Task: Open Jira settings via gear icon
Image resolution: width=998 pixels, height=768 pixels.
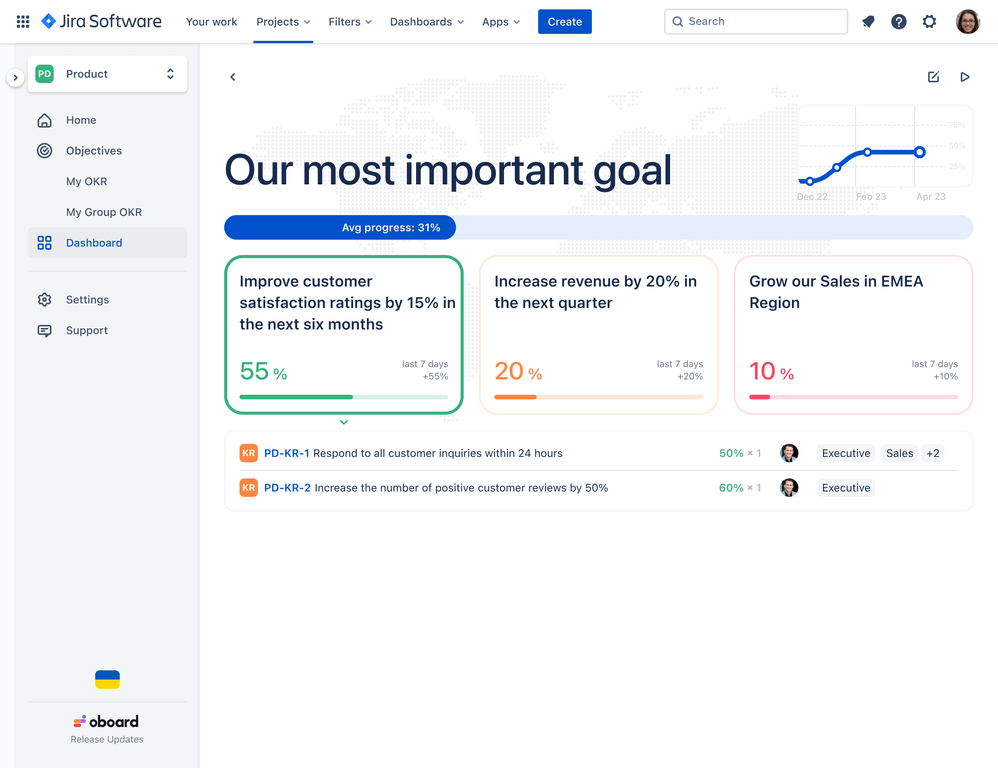Action: (929, 21)
